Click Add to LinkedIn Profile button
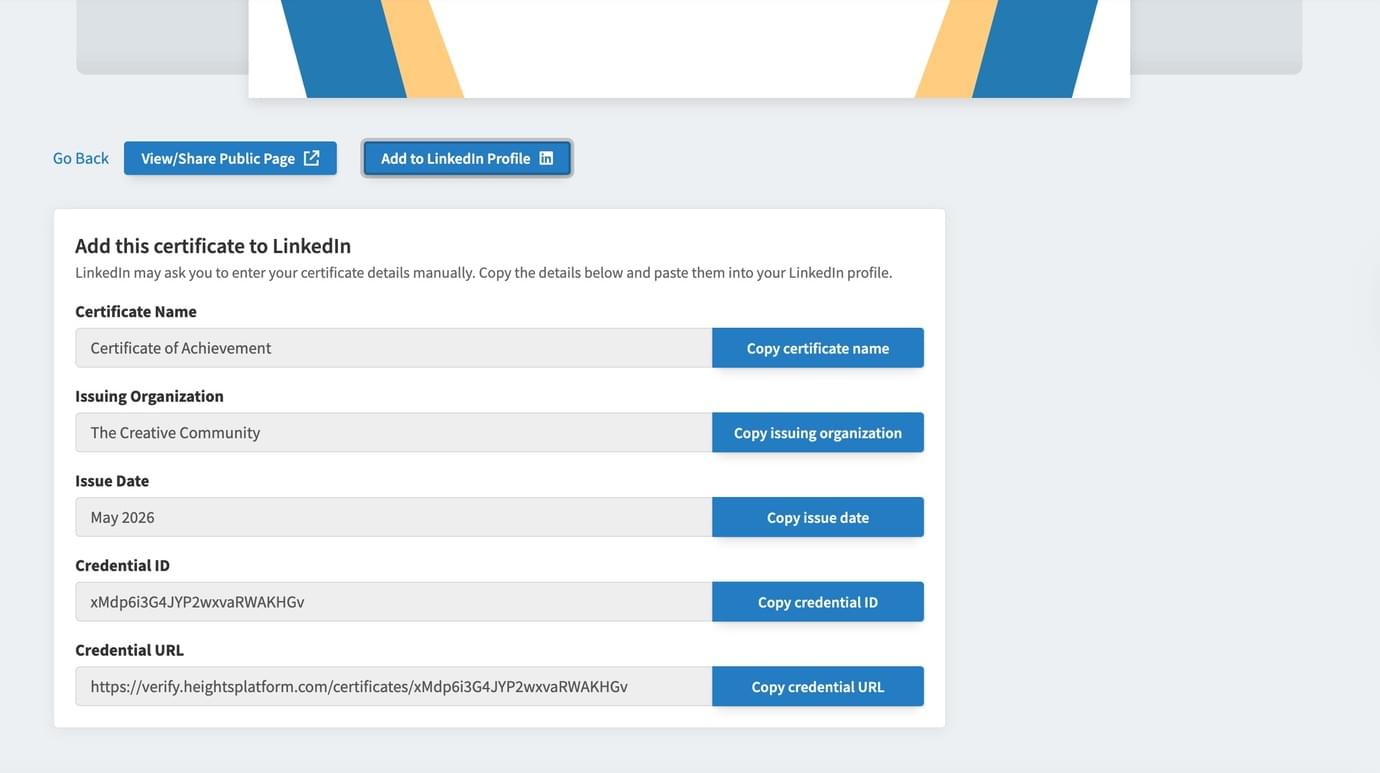 point(467,158)
